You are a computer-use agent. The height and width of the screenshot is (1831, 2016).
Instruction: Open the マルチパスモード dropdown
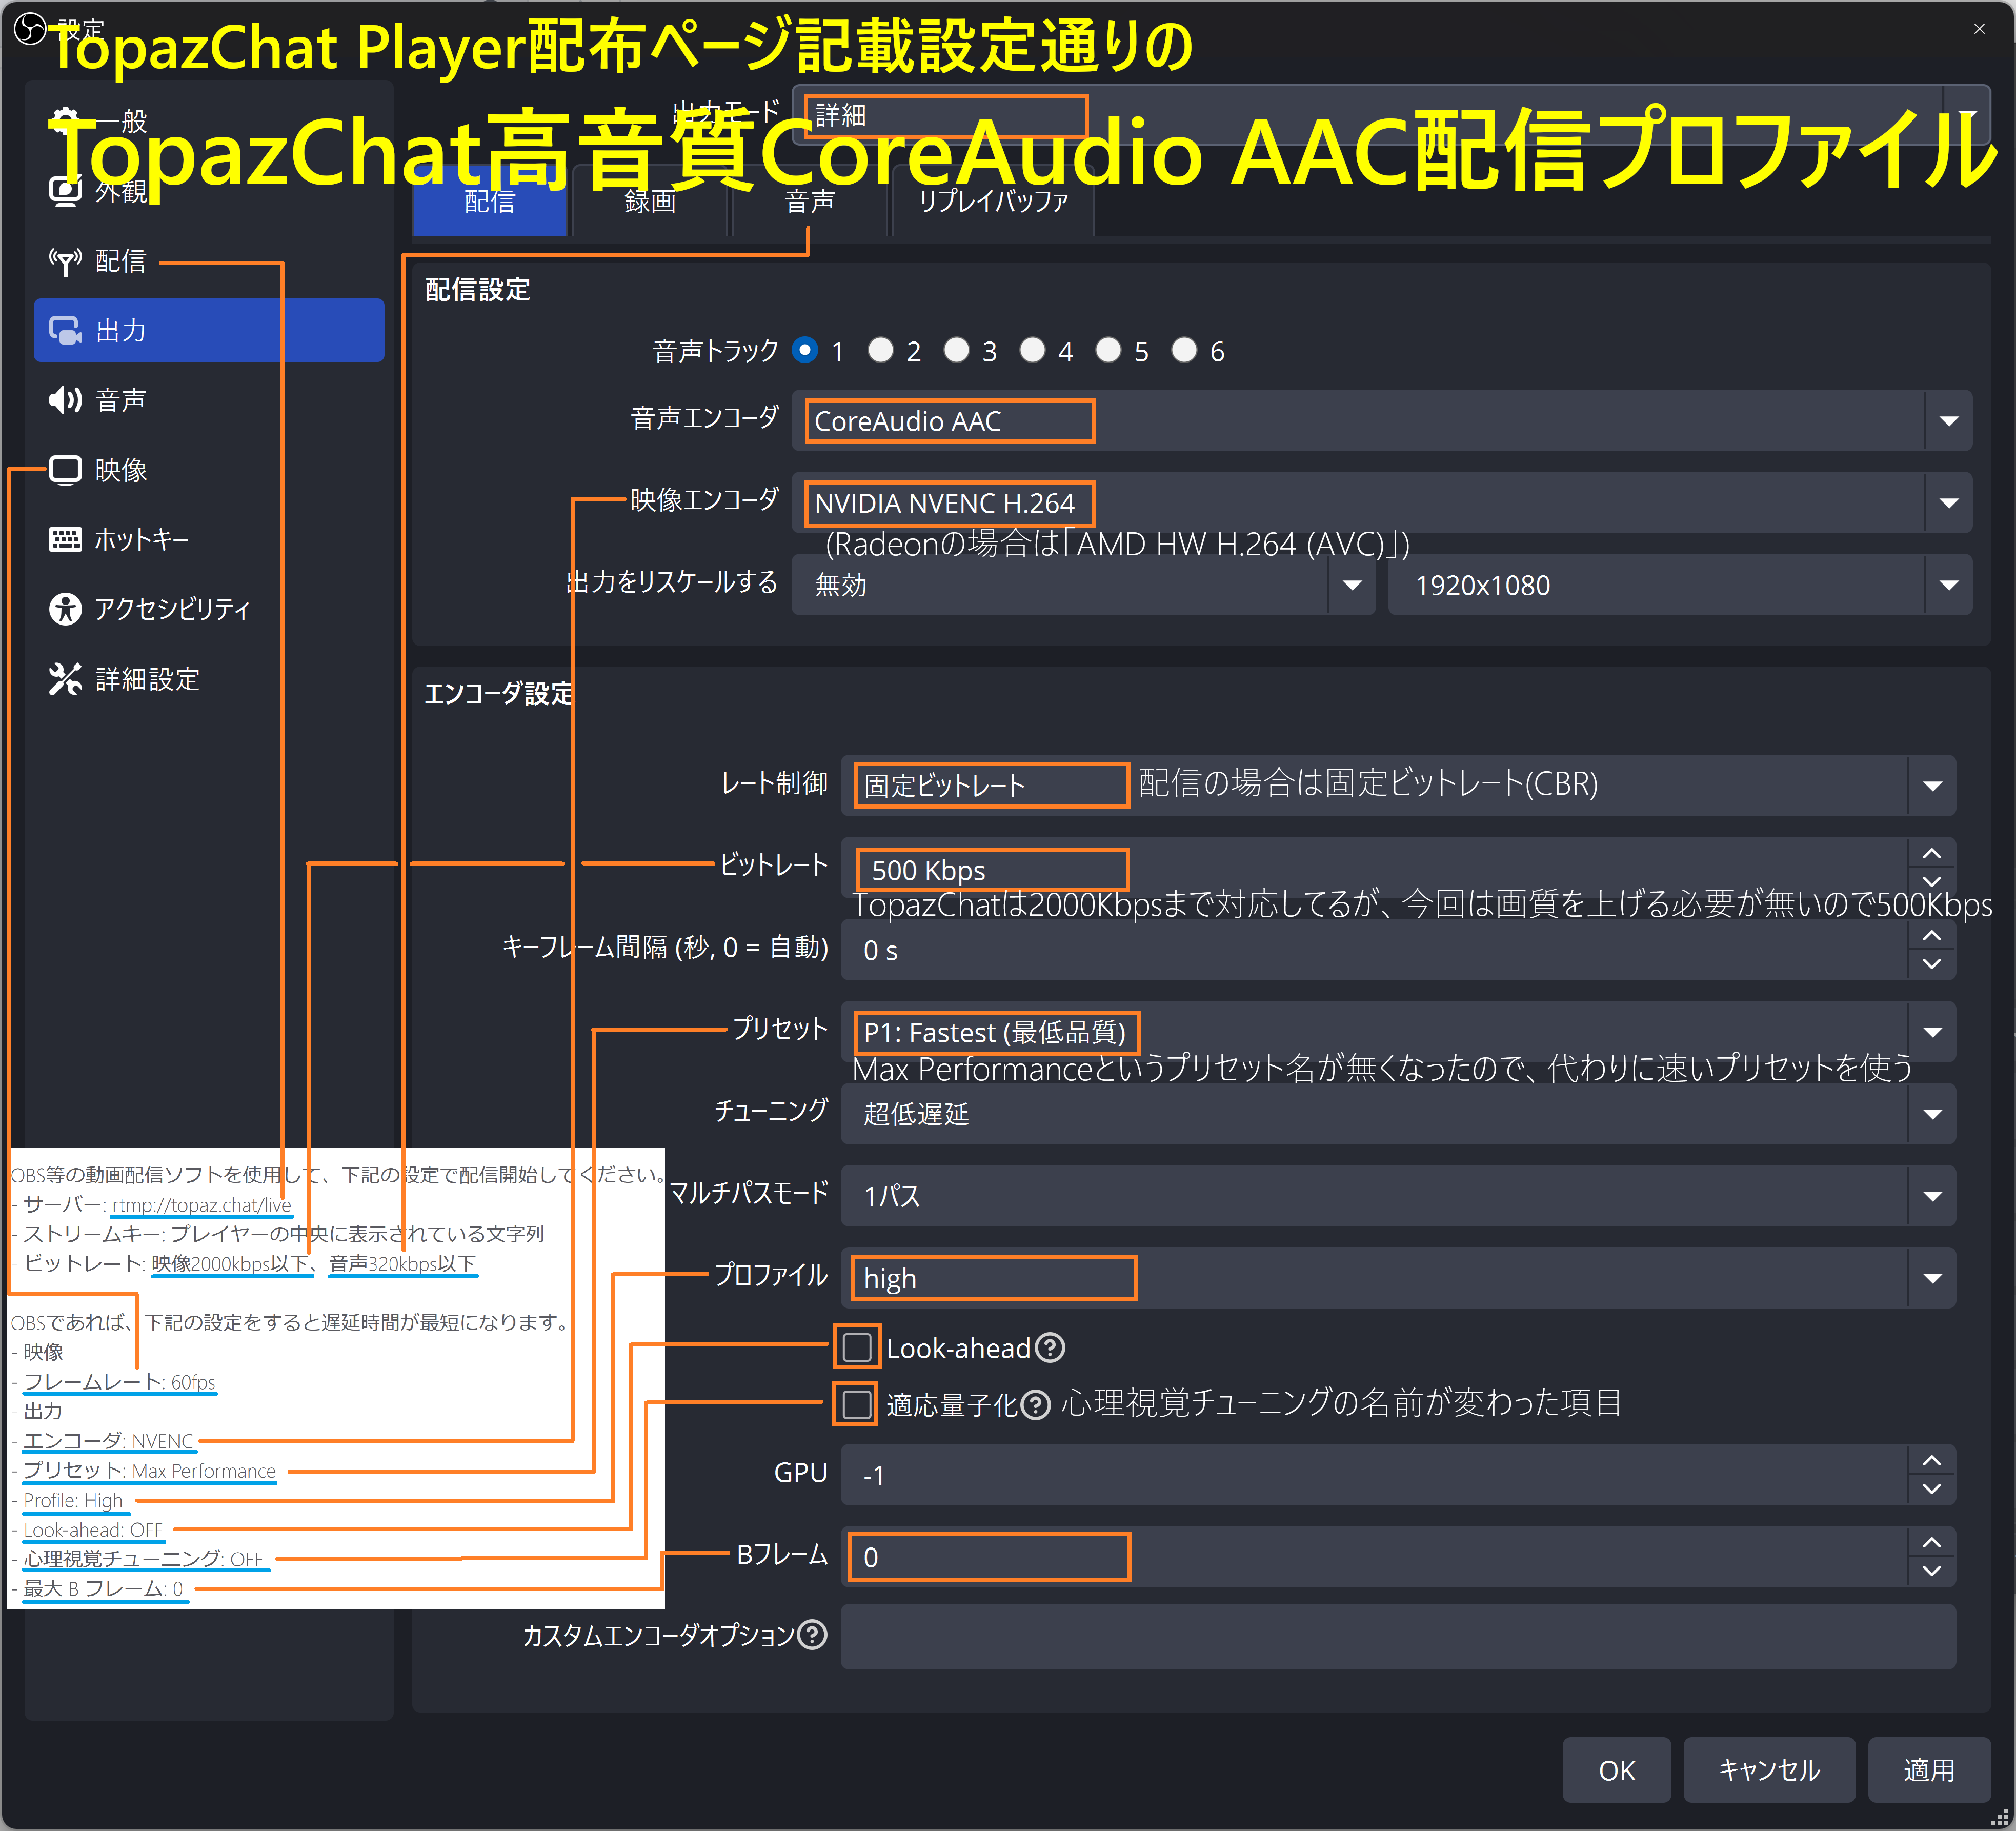1931,1196
